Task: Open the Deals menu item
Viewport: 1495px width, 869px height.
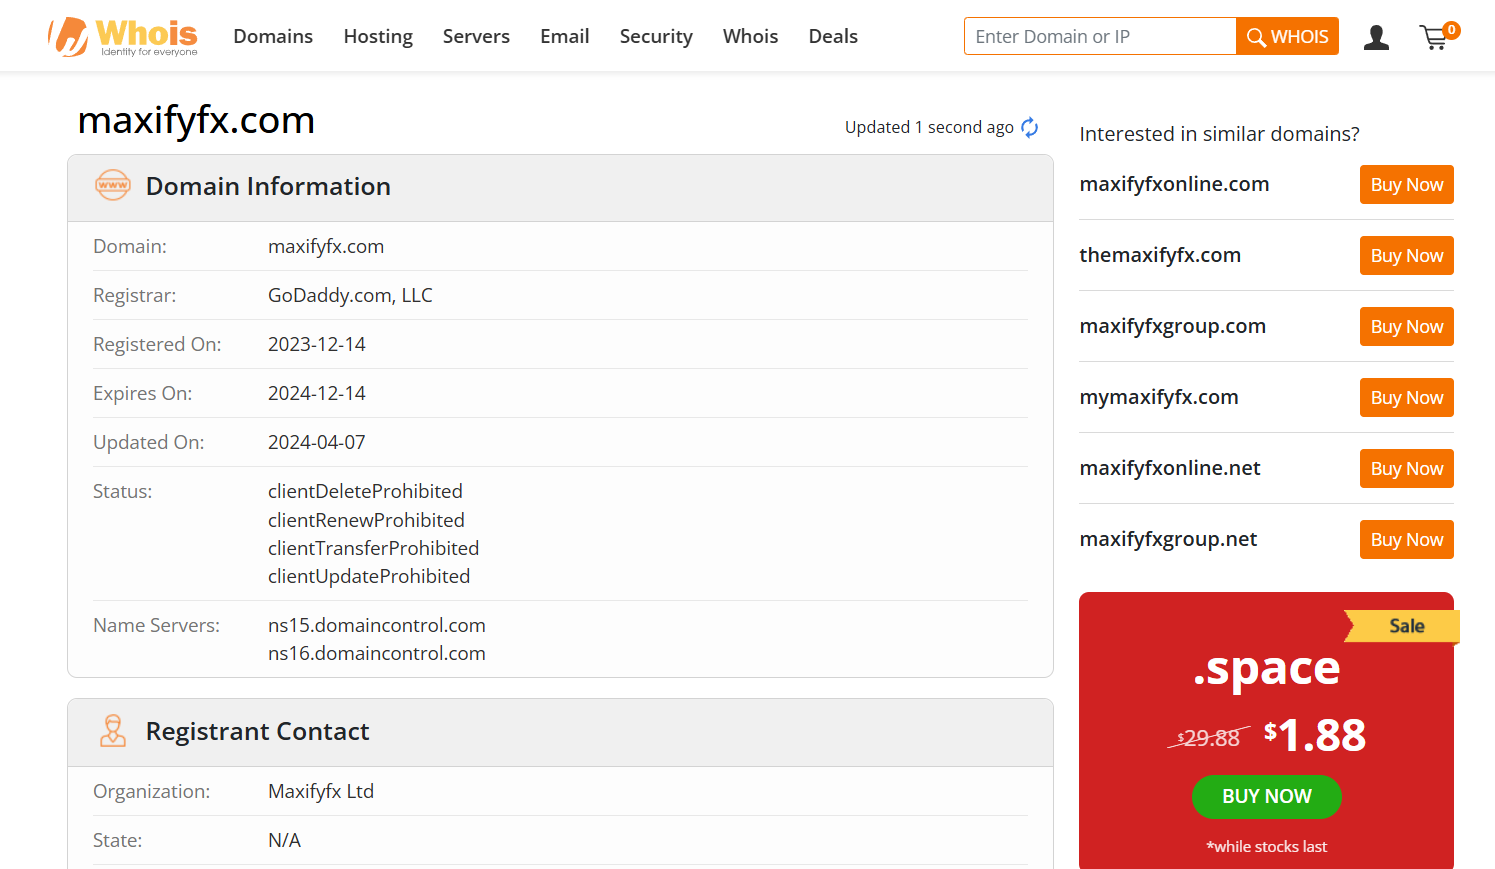Action: (833, 36)
